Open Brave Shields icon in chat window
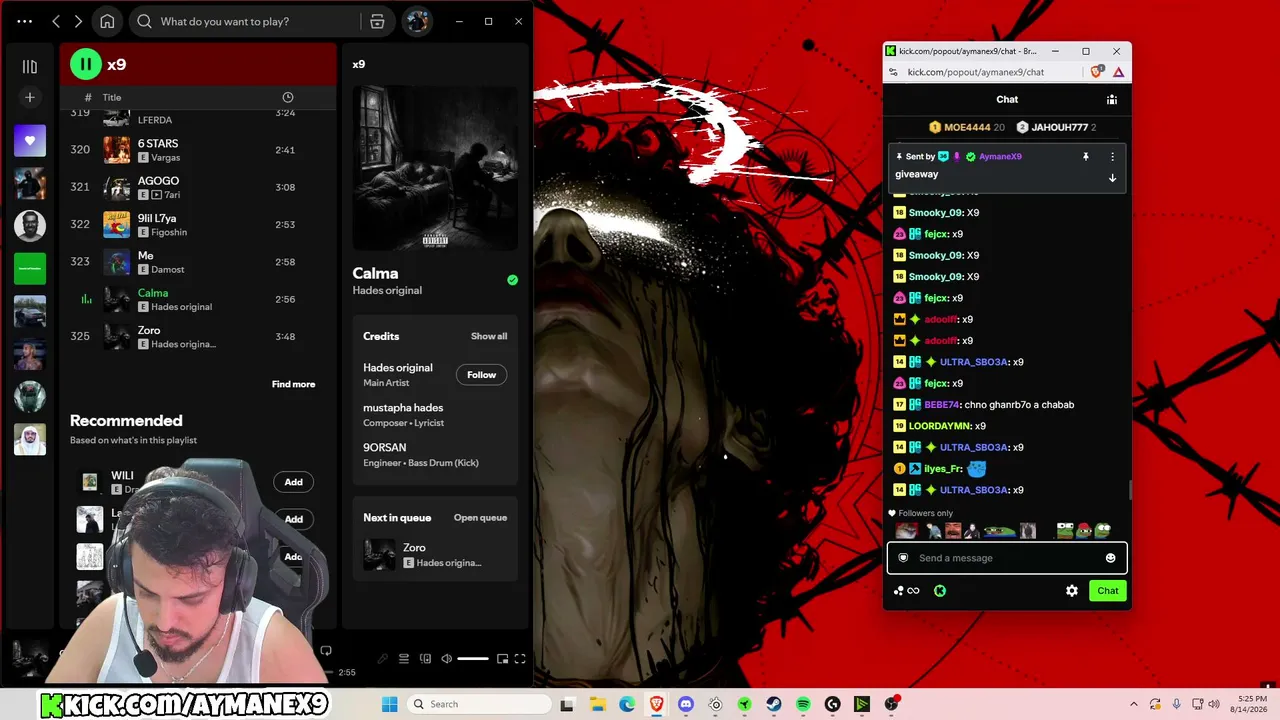Screen dimensions: 1280x720 pyautogui.click(x=1097, y=72)
